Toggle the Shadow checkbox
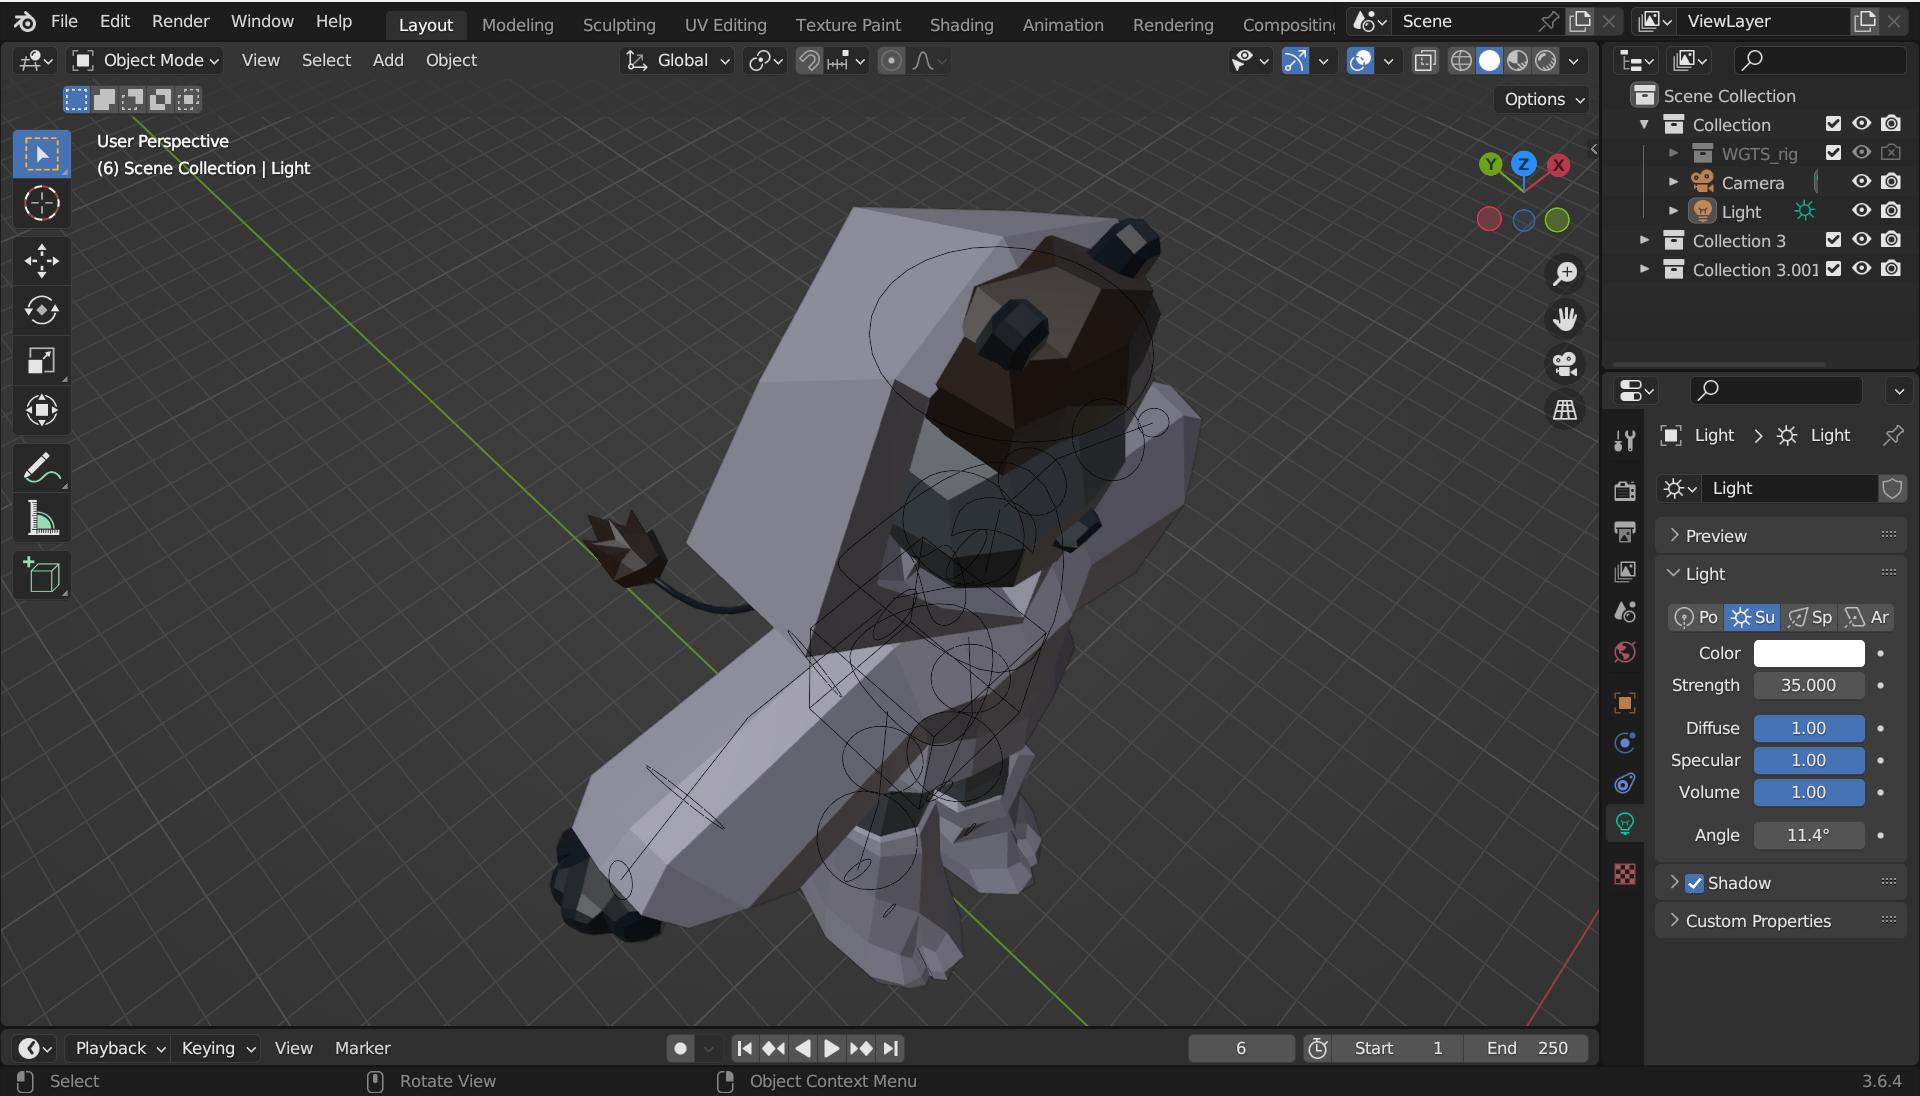 click(x=1694, y=883)
